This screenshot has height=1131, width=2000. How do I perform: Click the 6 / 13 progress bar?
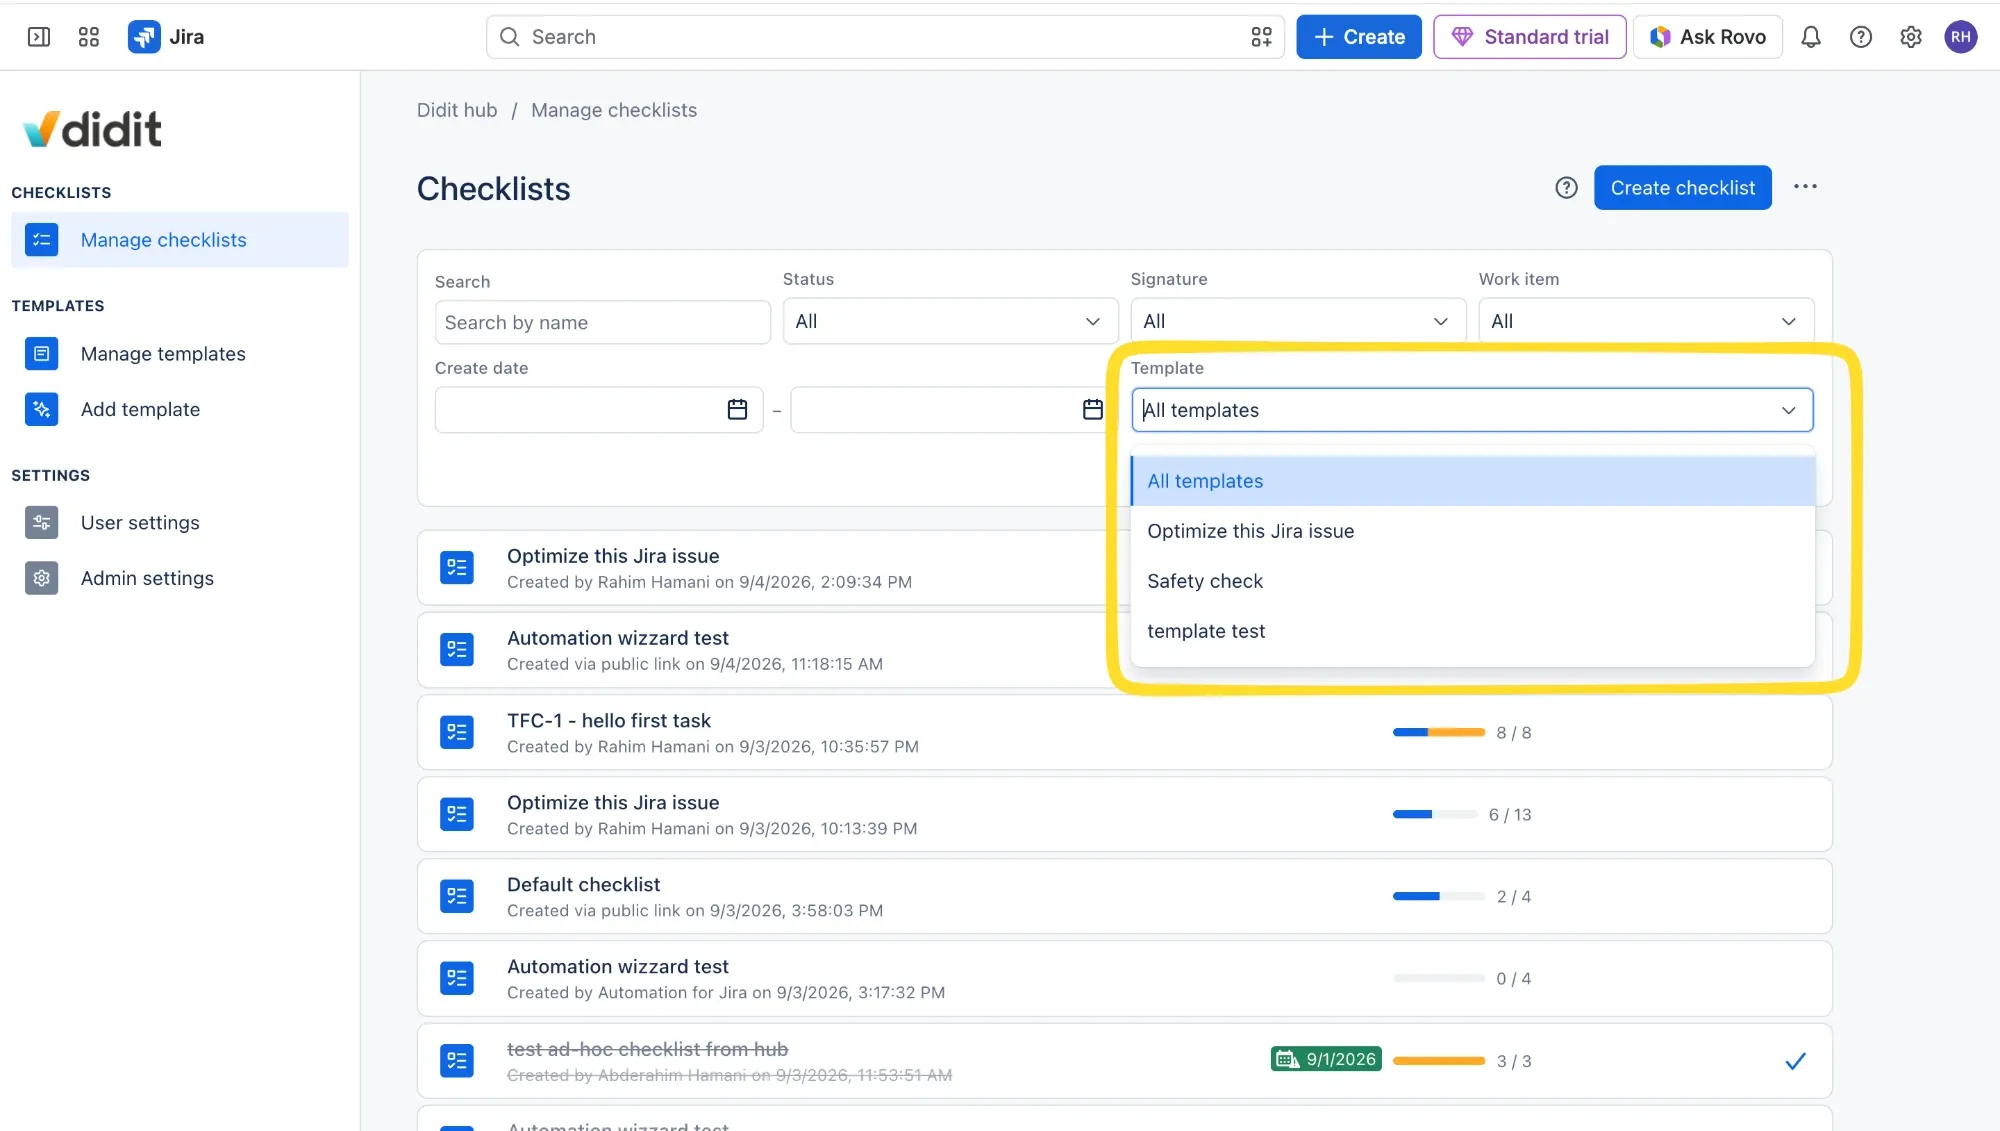[1435, 814]
